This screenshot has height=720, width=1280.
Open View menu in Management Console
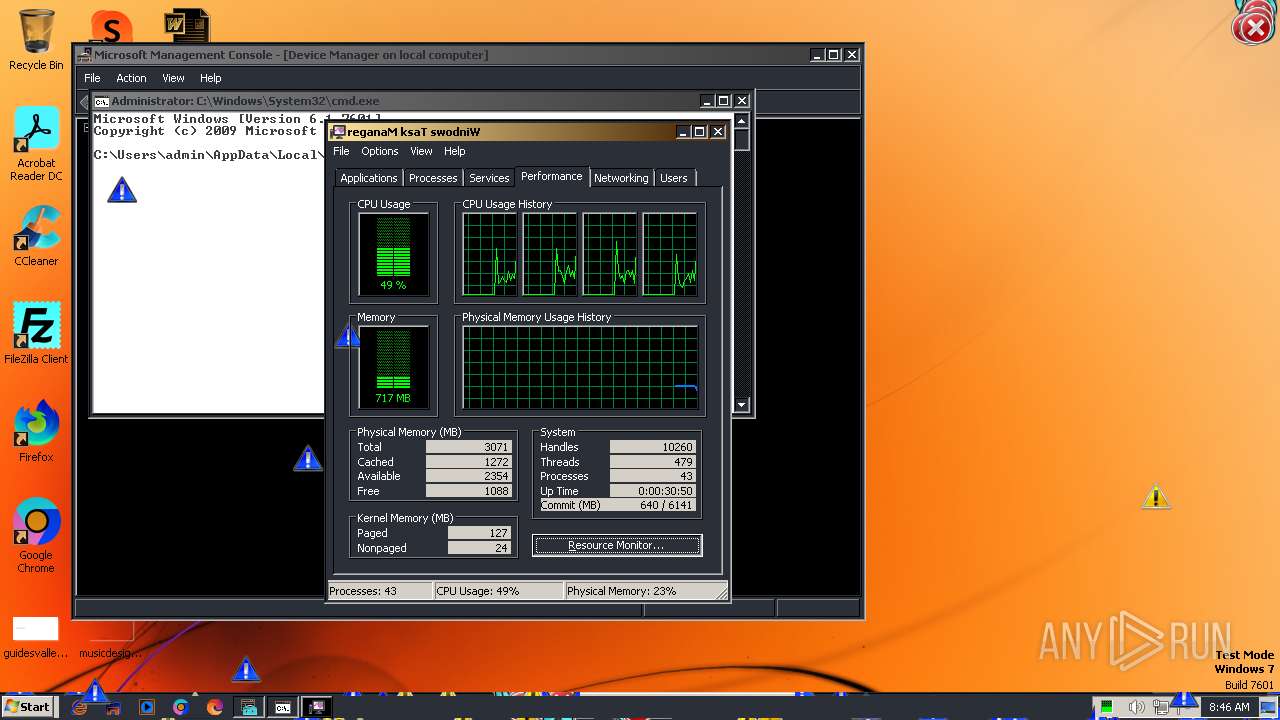click(174, 78)
